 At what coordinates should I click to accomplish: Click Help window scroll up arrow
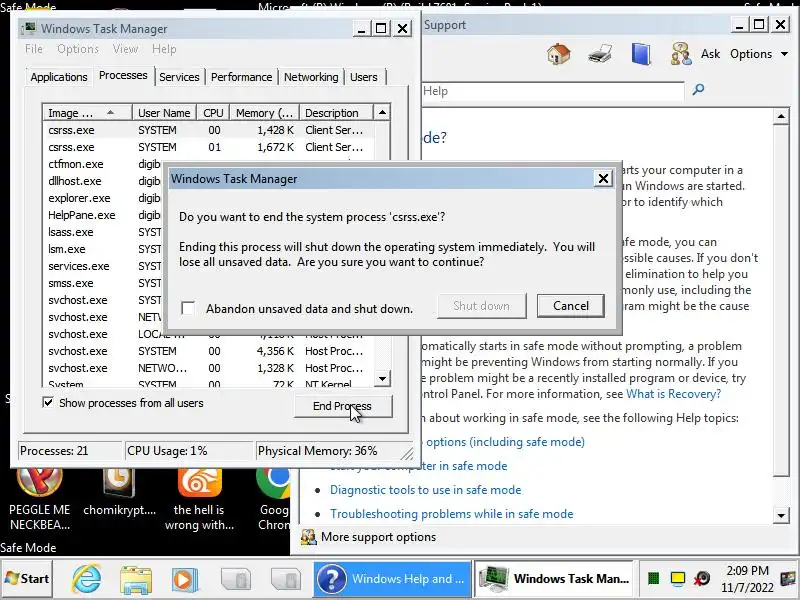click(x=781, y=116)
